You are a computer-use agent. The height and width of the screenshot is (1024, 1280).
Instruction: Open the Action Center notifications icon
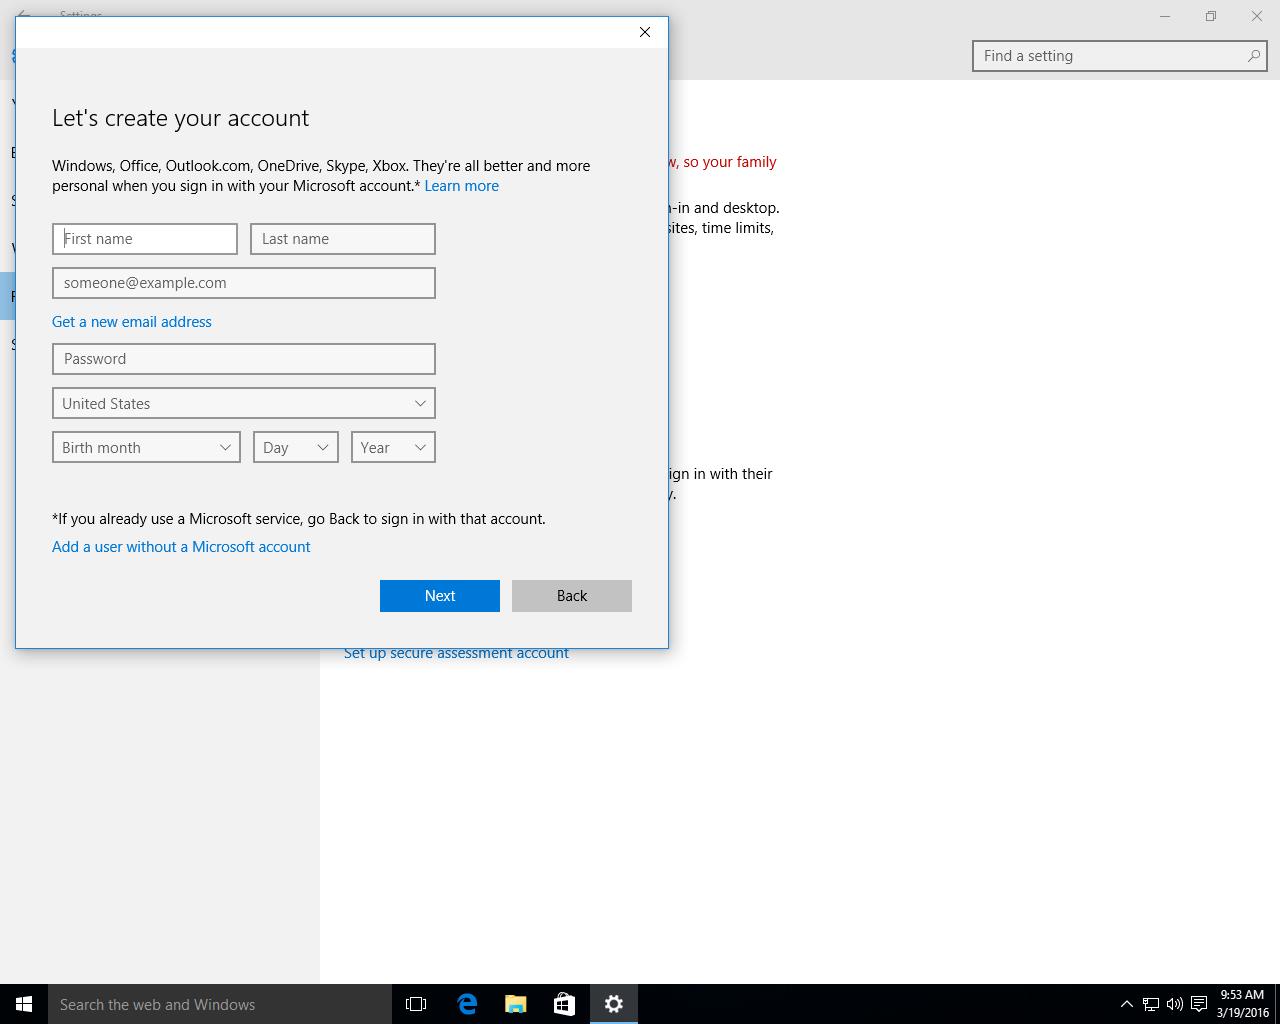pos(1199,1004)
